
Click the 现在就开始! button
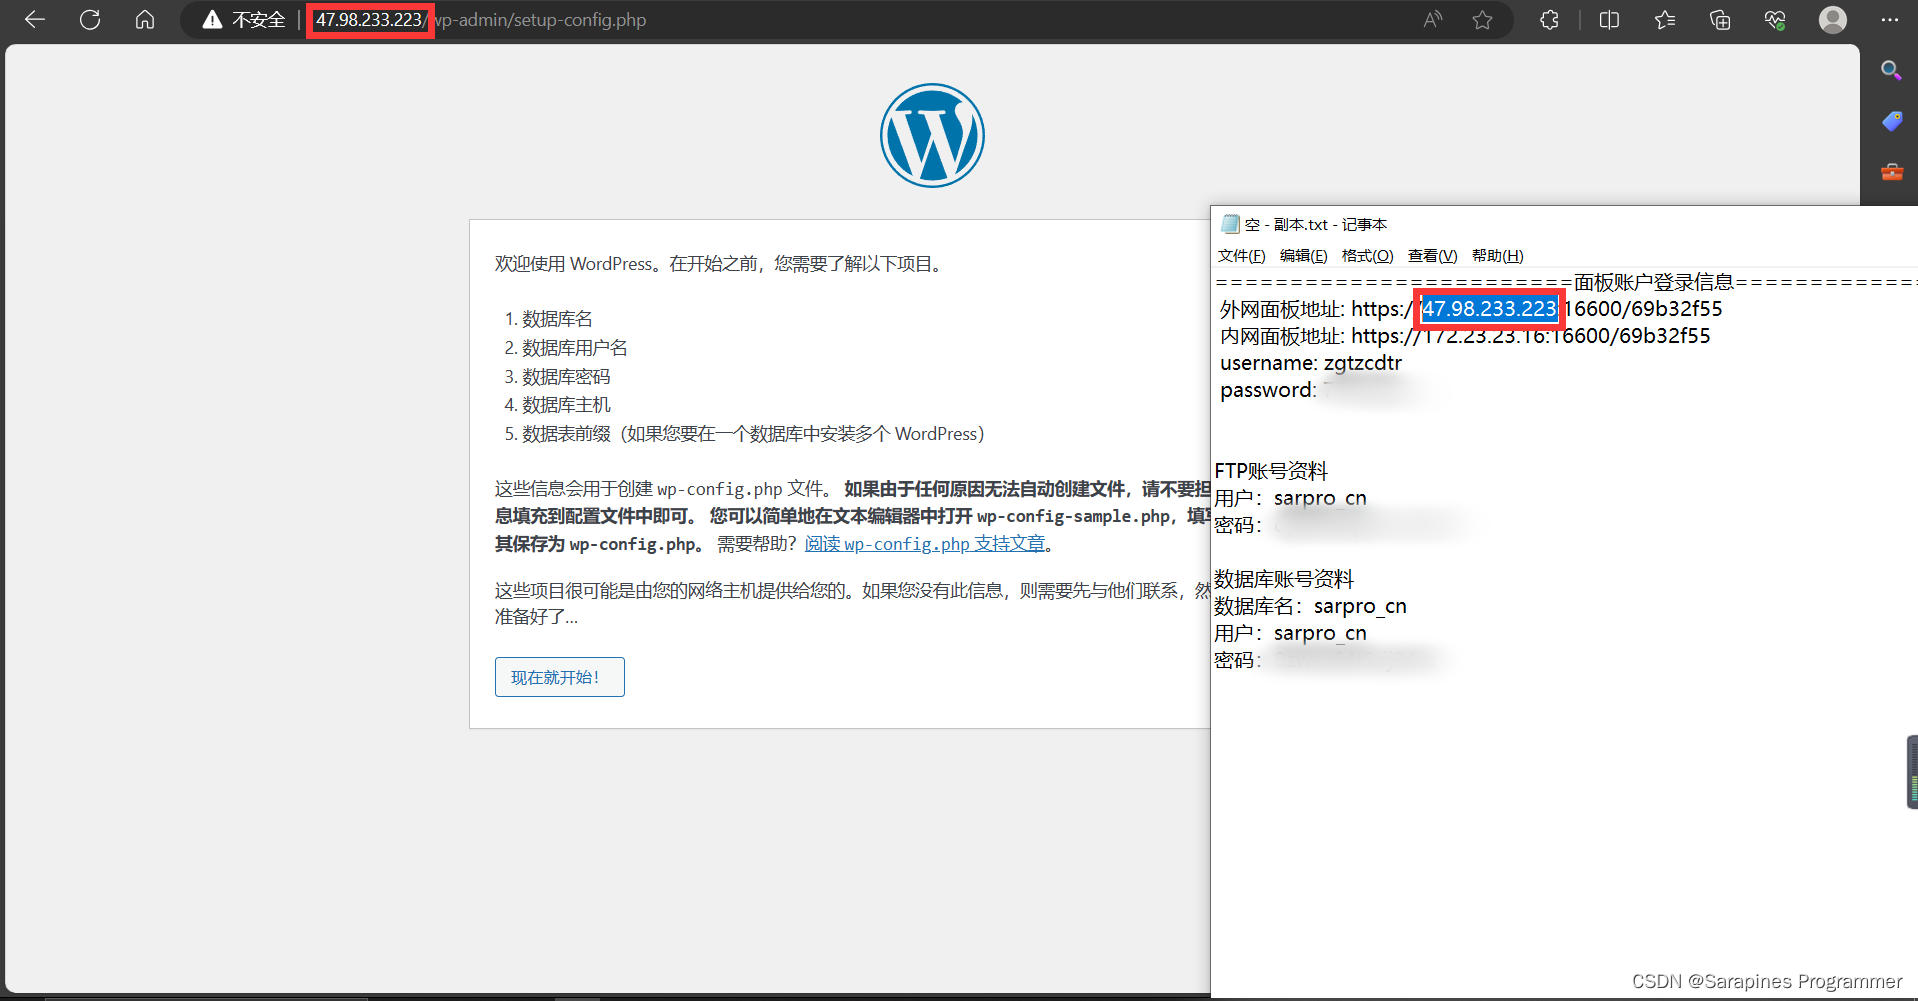pos(559,677)
